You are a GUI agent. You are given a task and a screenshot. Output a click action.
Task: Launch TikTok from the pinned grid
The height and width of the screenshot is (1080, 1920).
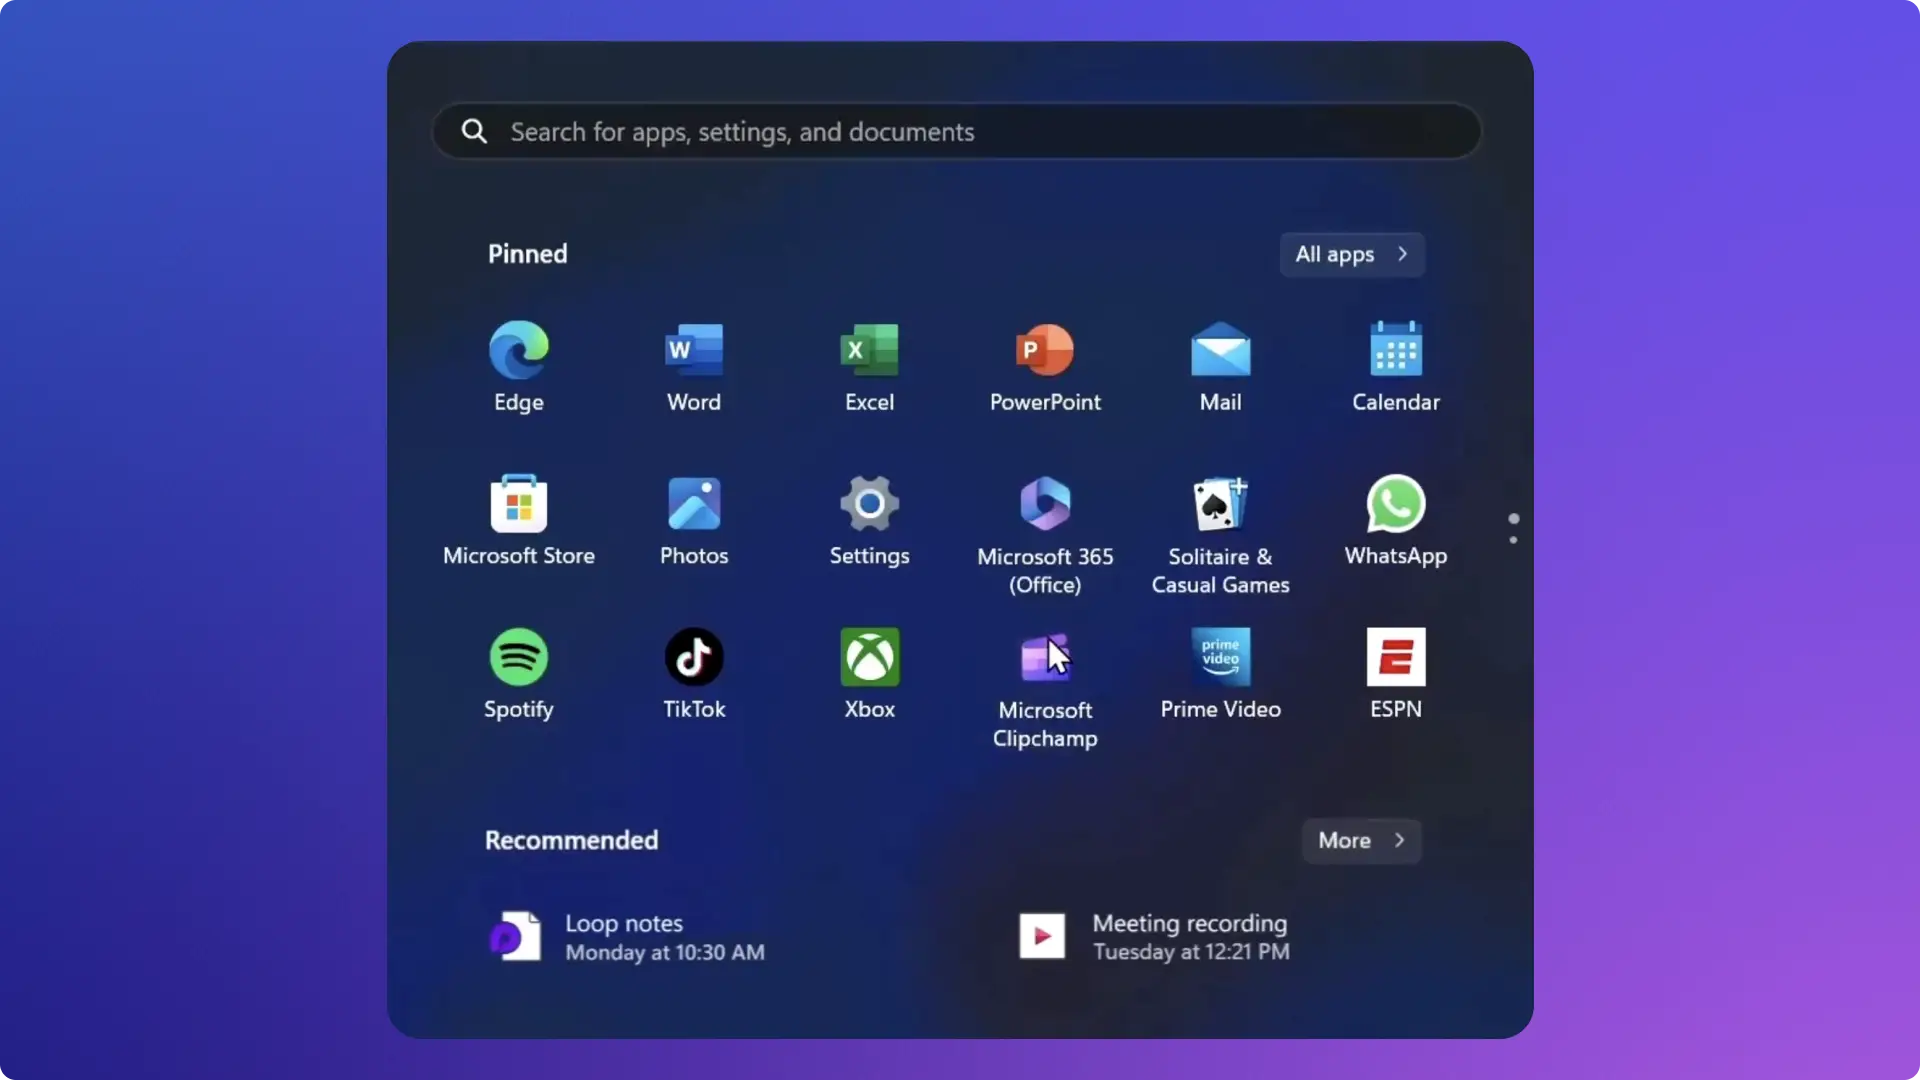click(x=694, y=657)
